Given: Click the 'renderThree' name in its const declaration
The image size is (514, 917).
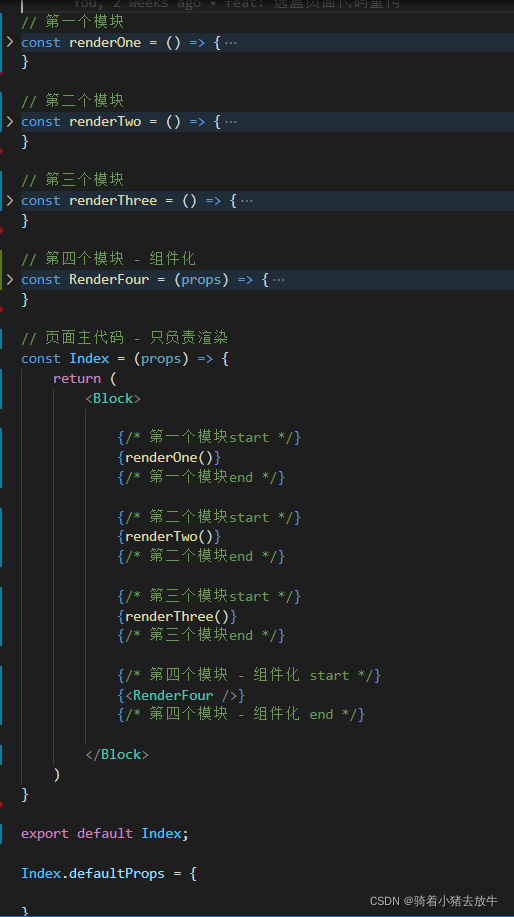Looking at the screenshot, I should coord(113,201).
